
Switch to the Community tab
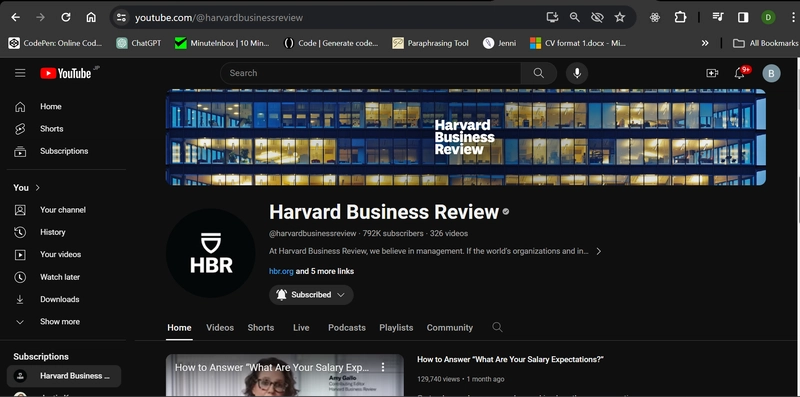[x=449, y=328]
